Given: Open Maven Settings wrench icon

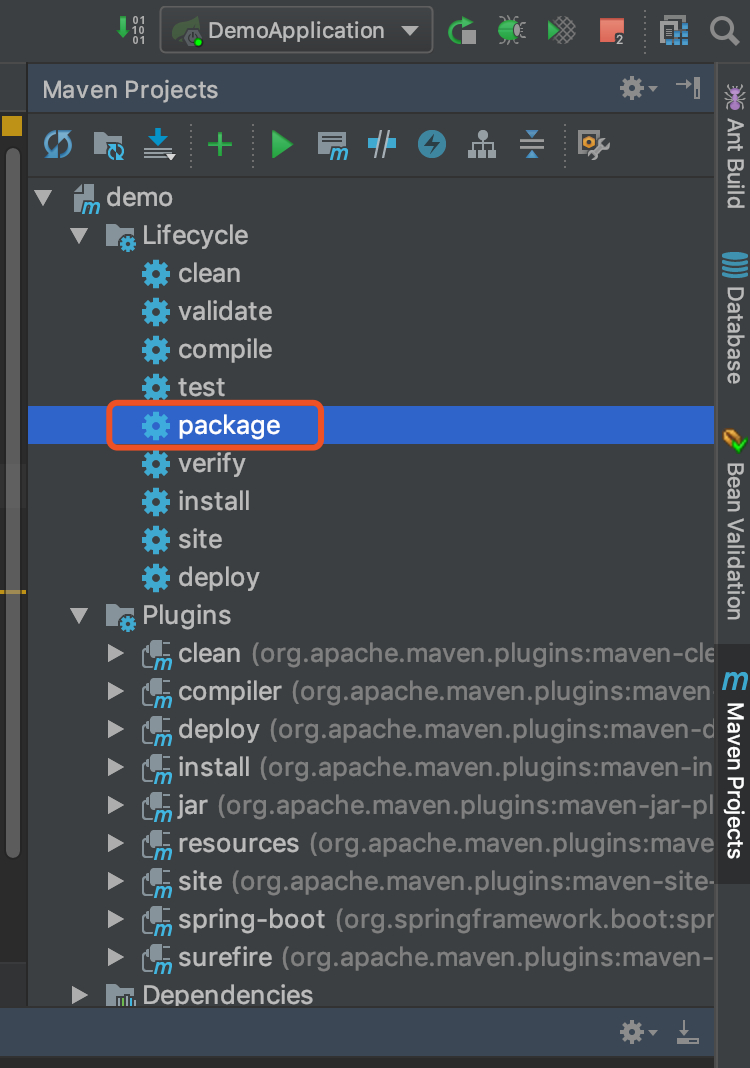Looking at the screenshot, I should point(593,145).
